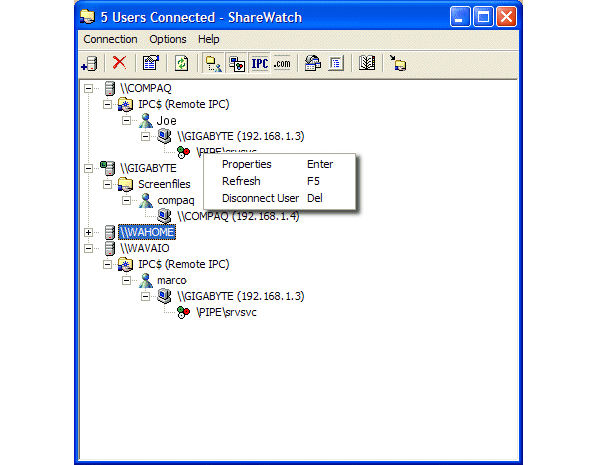Screen dimensions: 607x465
Task: Click the Add Server toolbar icon
Action: pos(89,63)
